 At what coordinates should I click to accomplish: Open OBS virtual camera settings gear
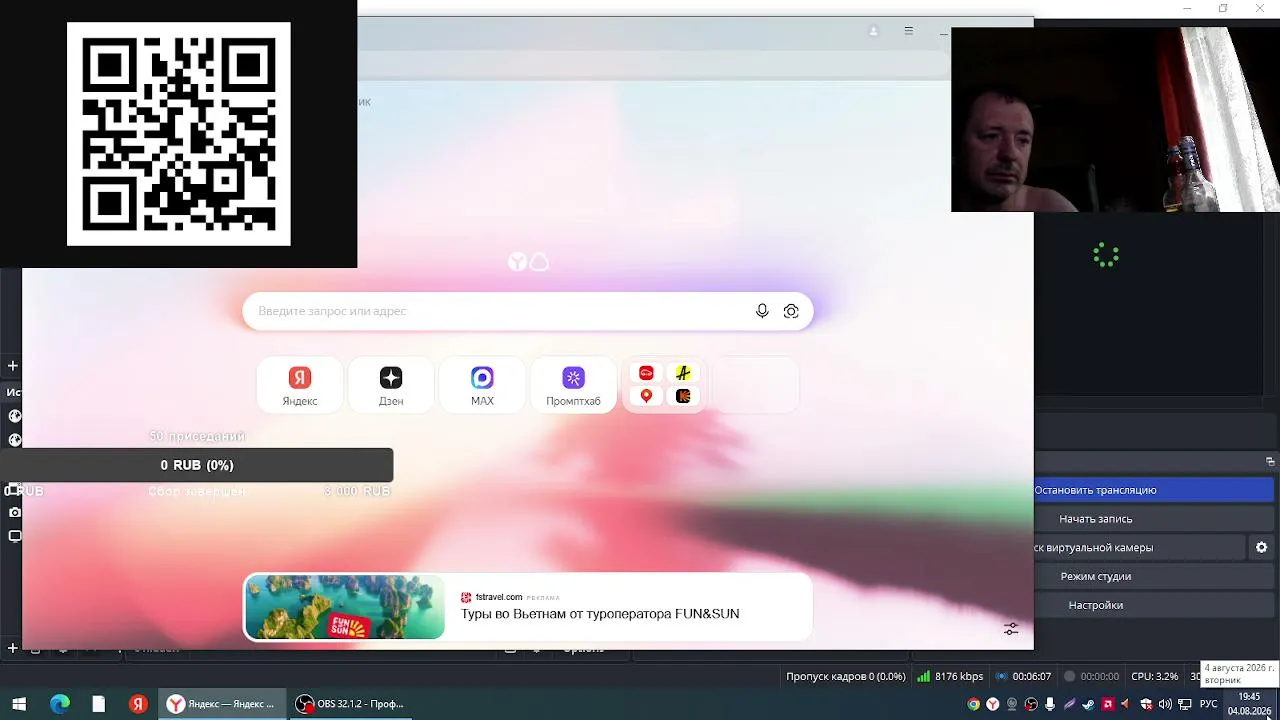[1261, 547]
